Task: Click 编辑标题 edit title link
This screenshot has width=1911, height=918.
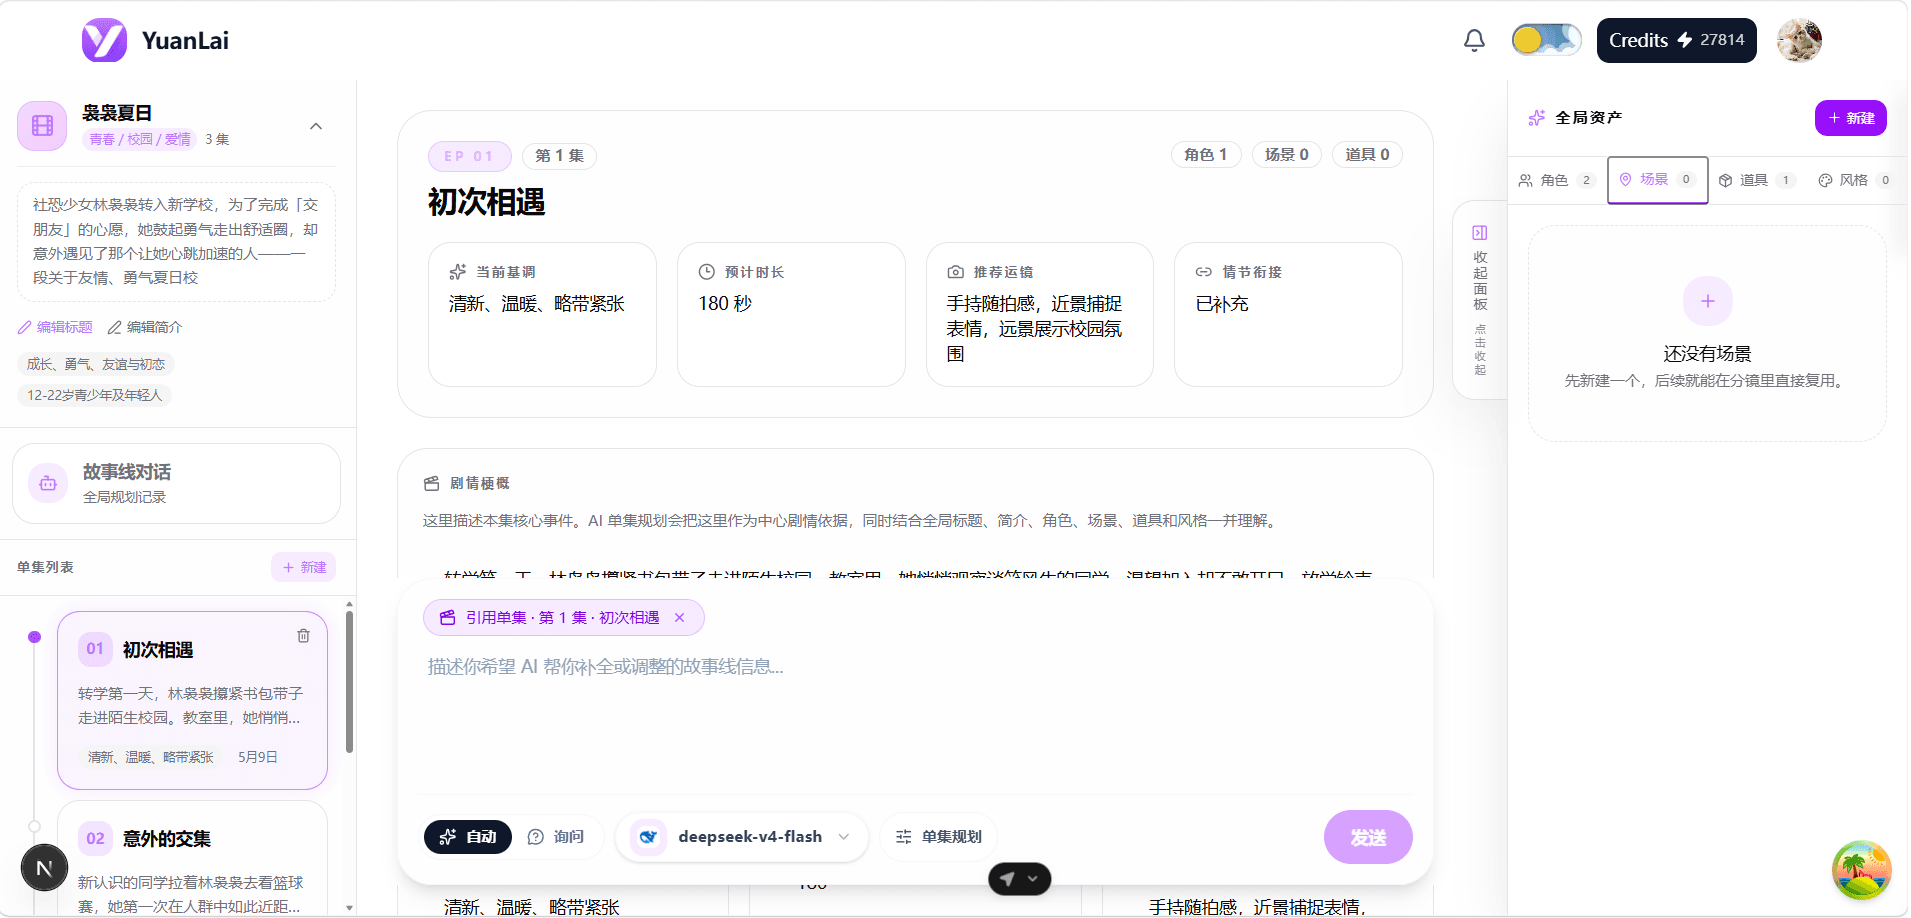Action: coord(55,327)
